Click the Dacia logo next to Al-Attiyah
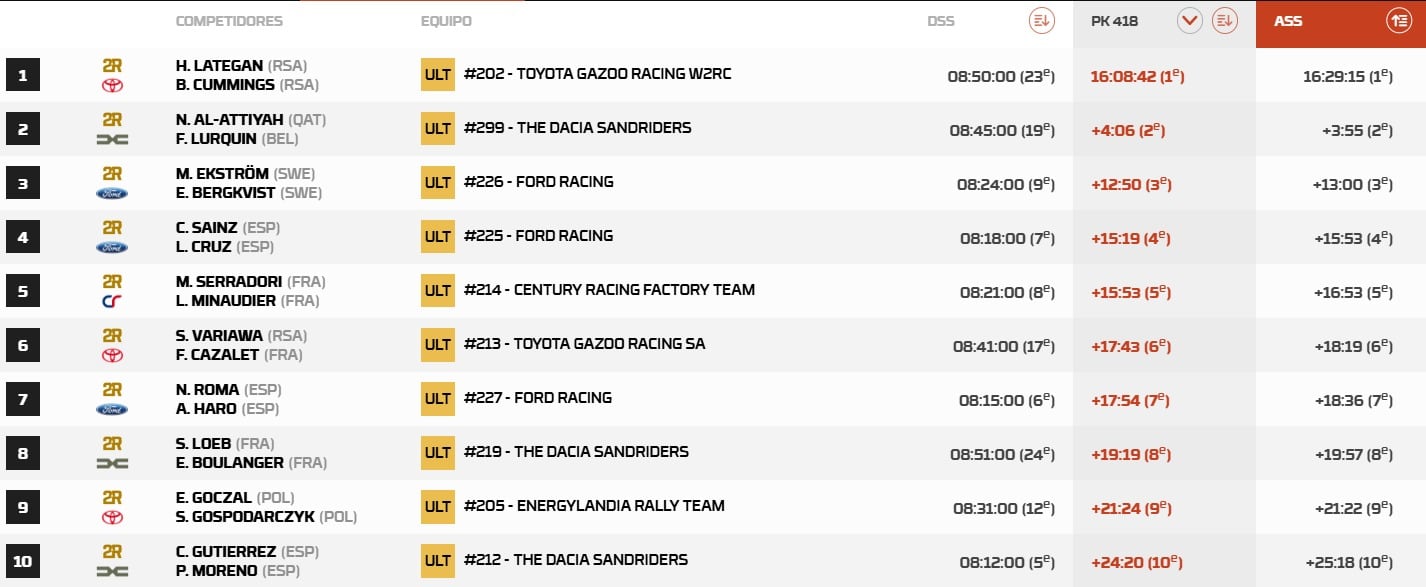Image resolution: width=1426 pixels, height=587 pixels. [112, 139]
